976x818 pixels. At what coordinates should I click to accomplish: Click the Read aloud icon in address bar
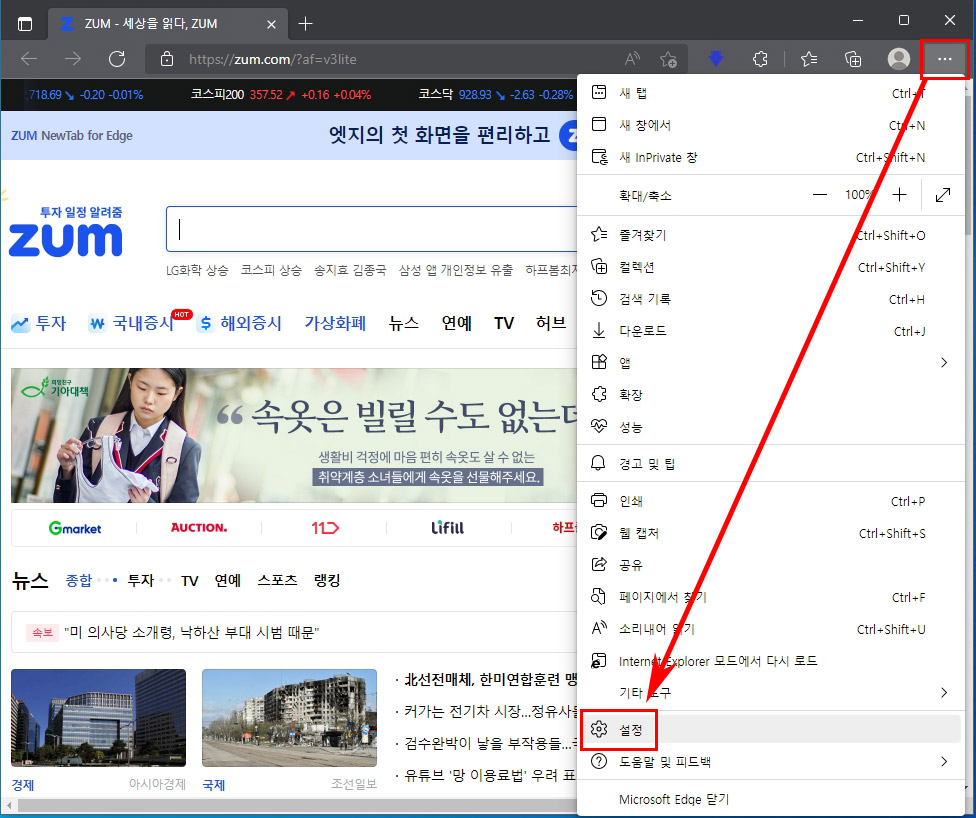point(632,59)
